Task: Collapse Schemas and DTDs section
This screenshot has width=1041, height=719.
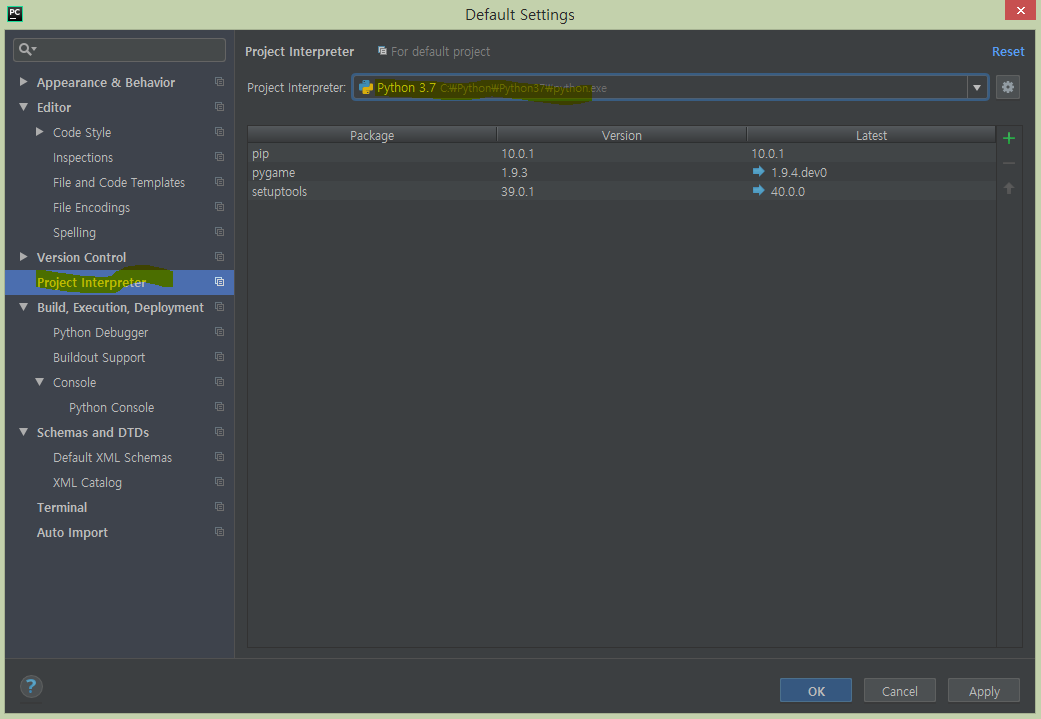Action: 23,432
